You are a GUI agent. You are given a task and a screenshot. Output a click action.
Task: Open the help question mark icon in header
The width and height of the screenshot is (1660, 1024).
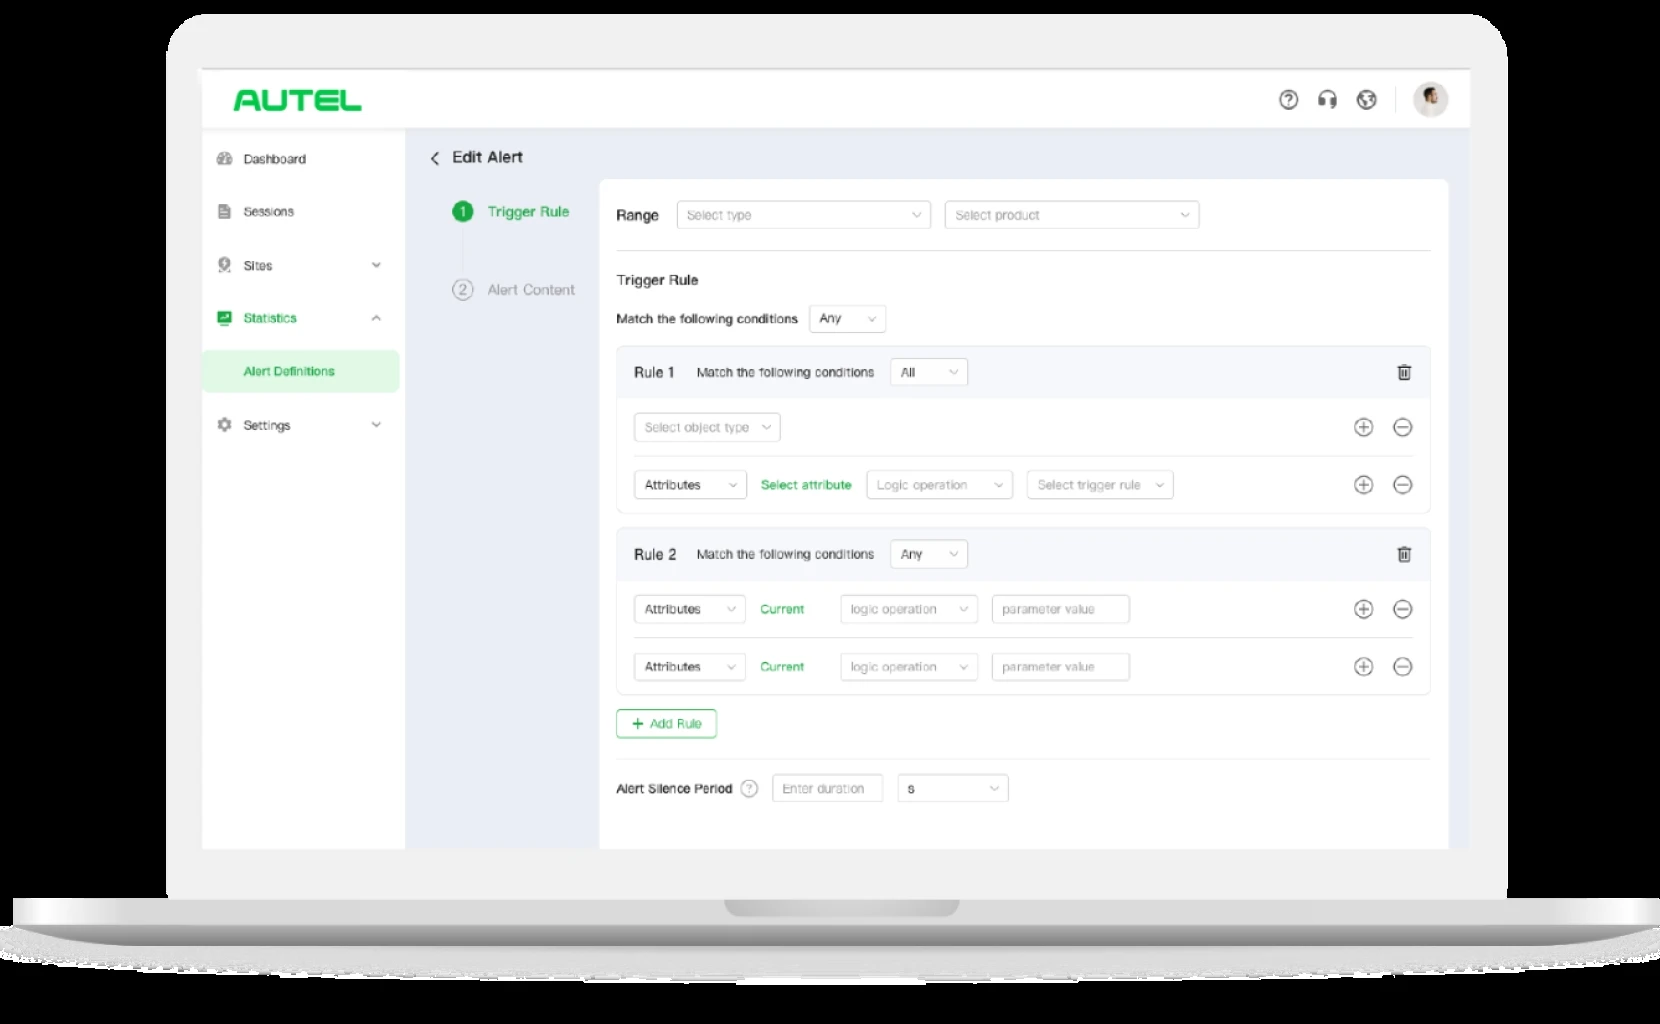(1288, 99)
